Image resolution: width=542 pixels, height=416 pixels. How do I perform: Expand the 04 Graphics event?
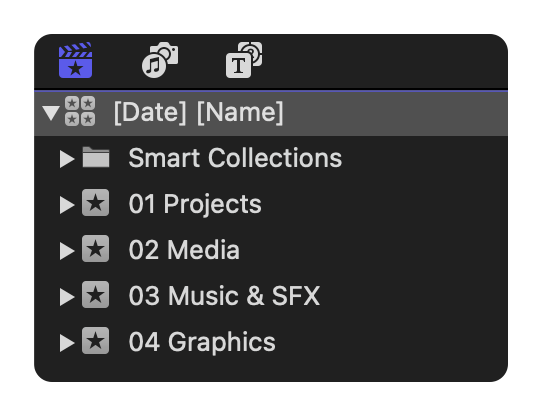[67, 343]
